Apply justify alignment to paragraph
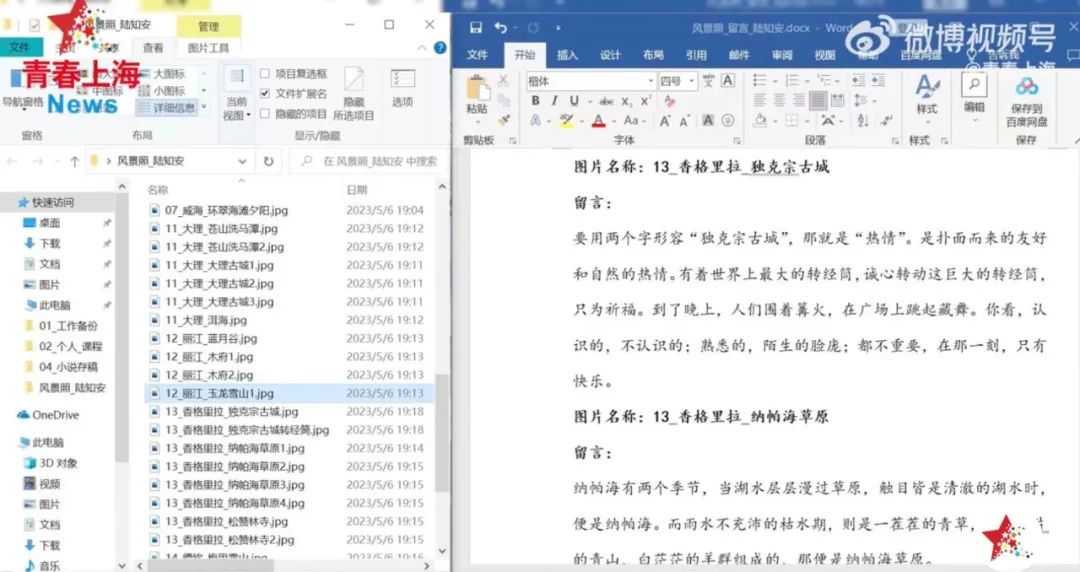 [x=818, y=101]
